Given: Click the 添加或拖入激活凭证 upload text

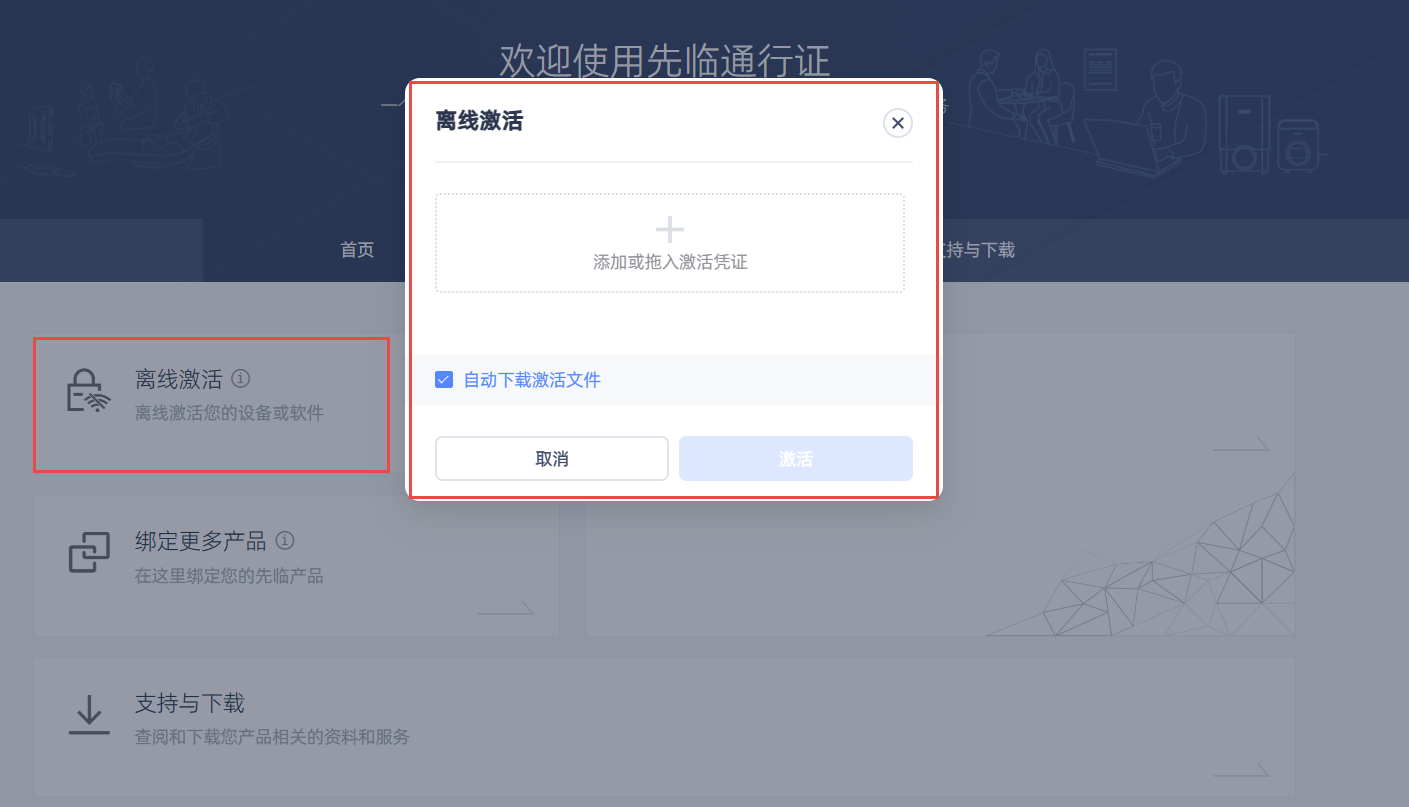Looking at the screenshot, I should click(669, 262).
